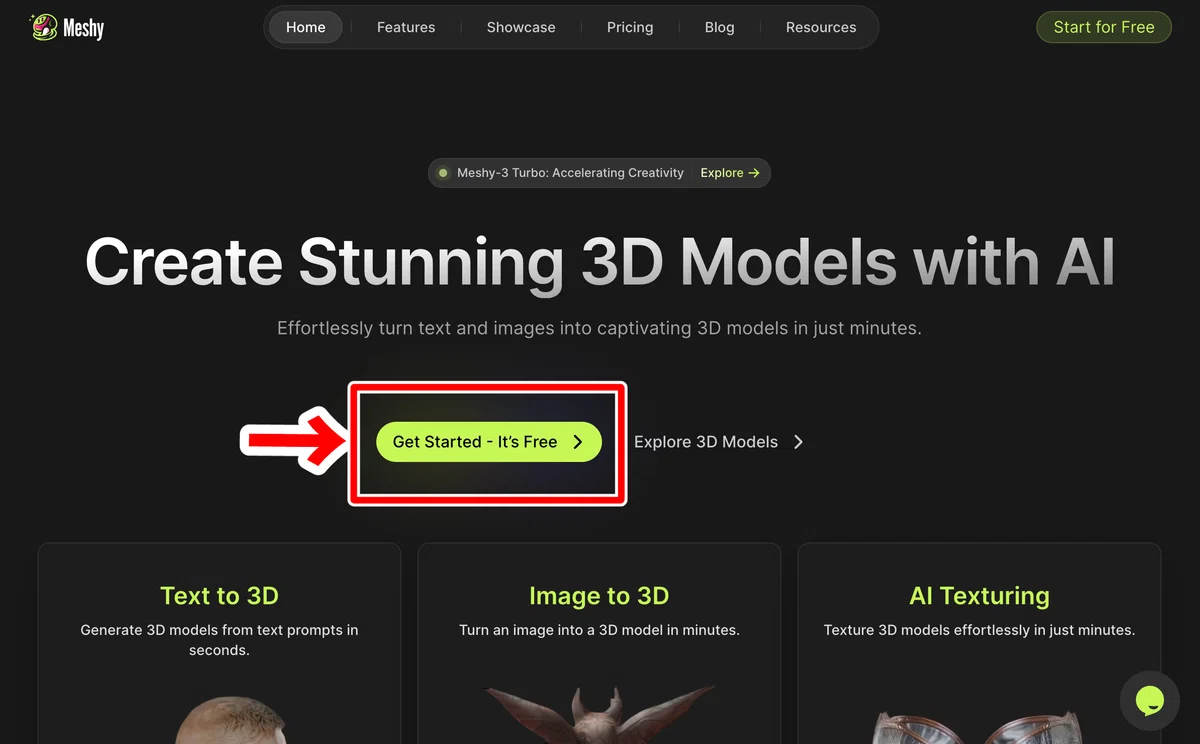Open the Showcase page
Viewport: 1200px width, 744px height.
pos(521,27)
